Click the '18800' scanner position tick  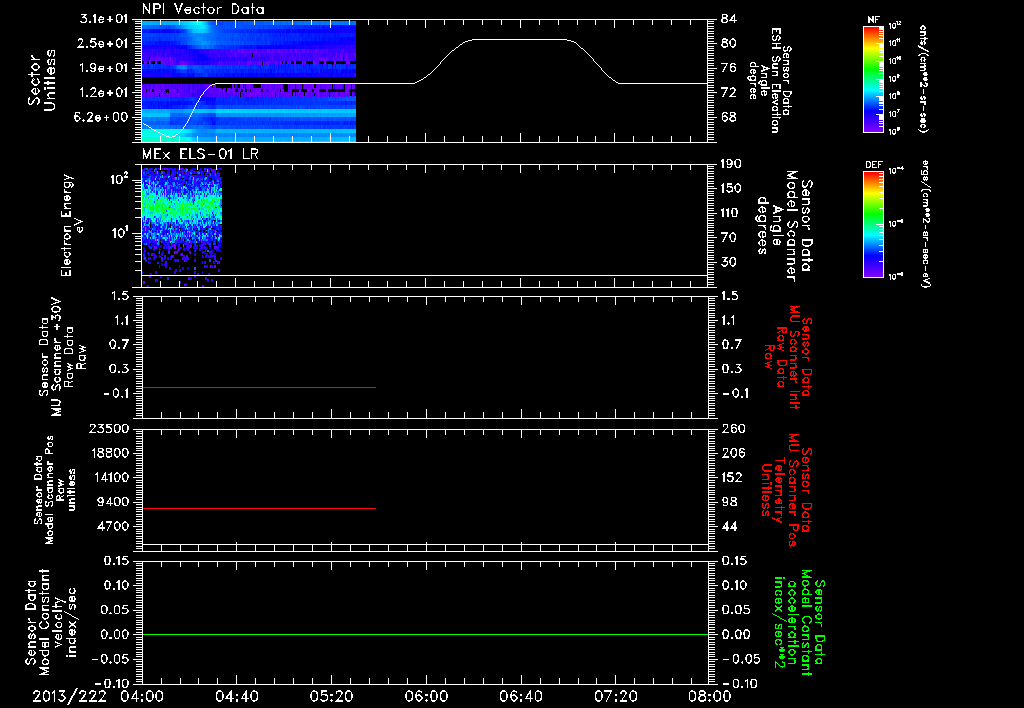[110, 453]
